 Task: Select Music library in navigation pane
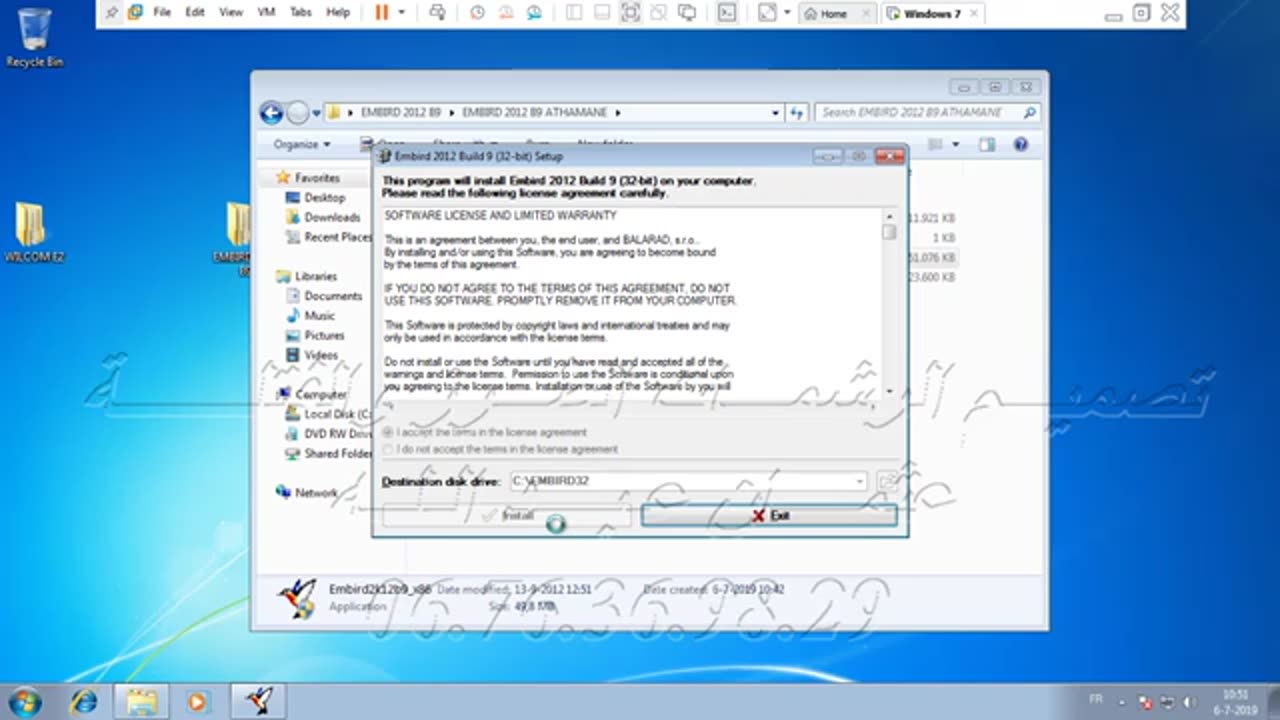[x=319, y=316]
